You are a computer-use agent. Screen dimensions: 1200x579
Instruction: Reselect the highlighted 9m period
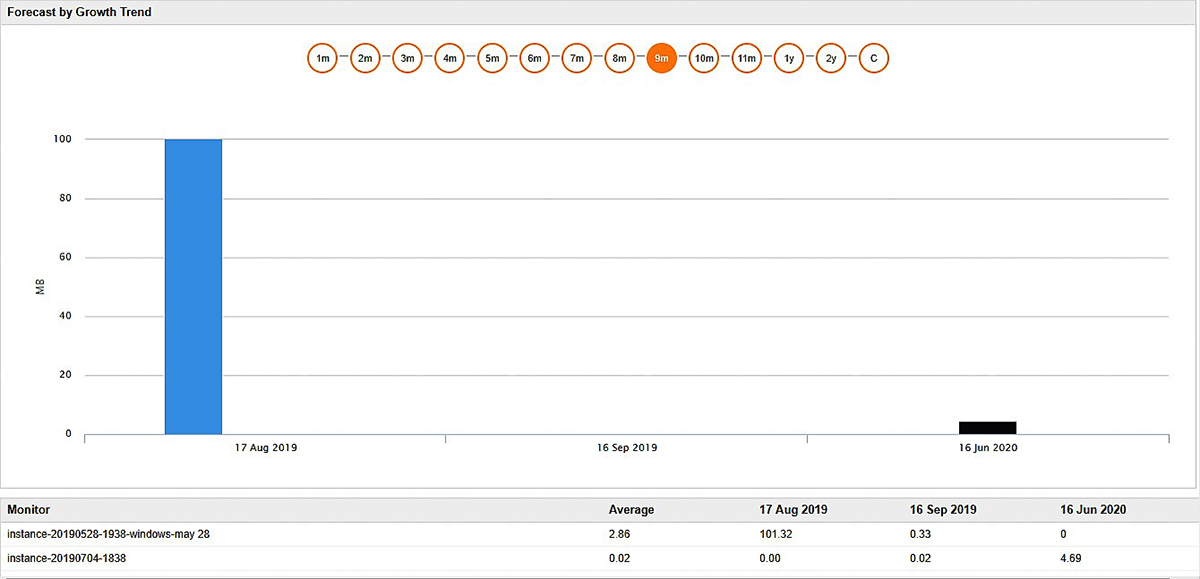click(x=662, y=58)
